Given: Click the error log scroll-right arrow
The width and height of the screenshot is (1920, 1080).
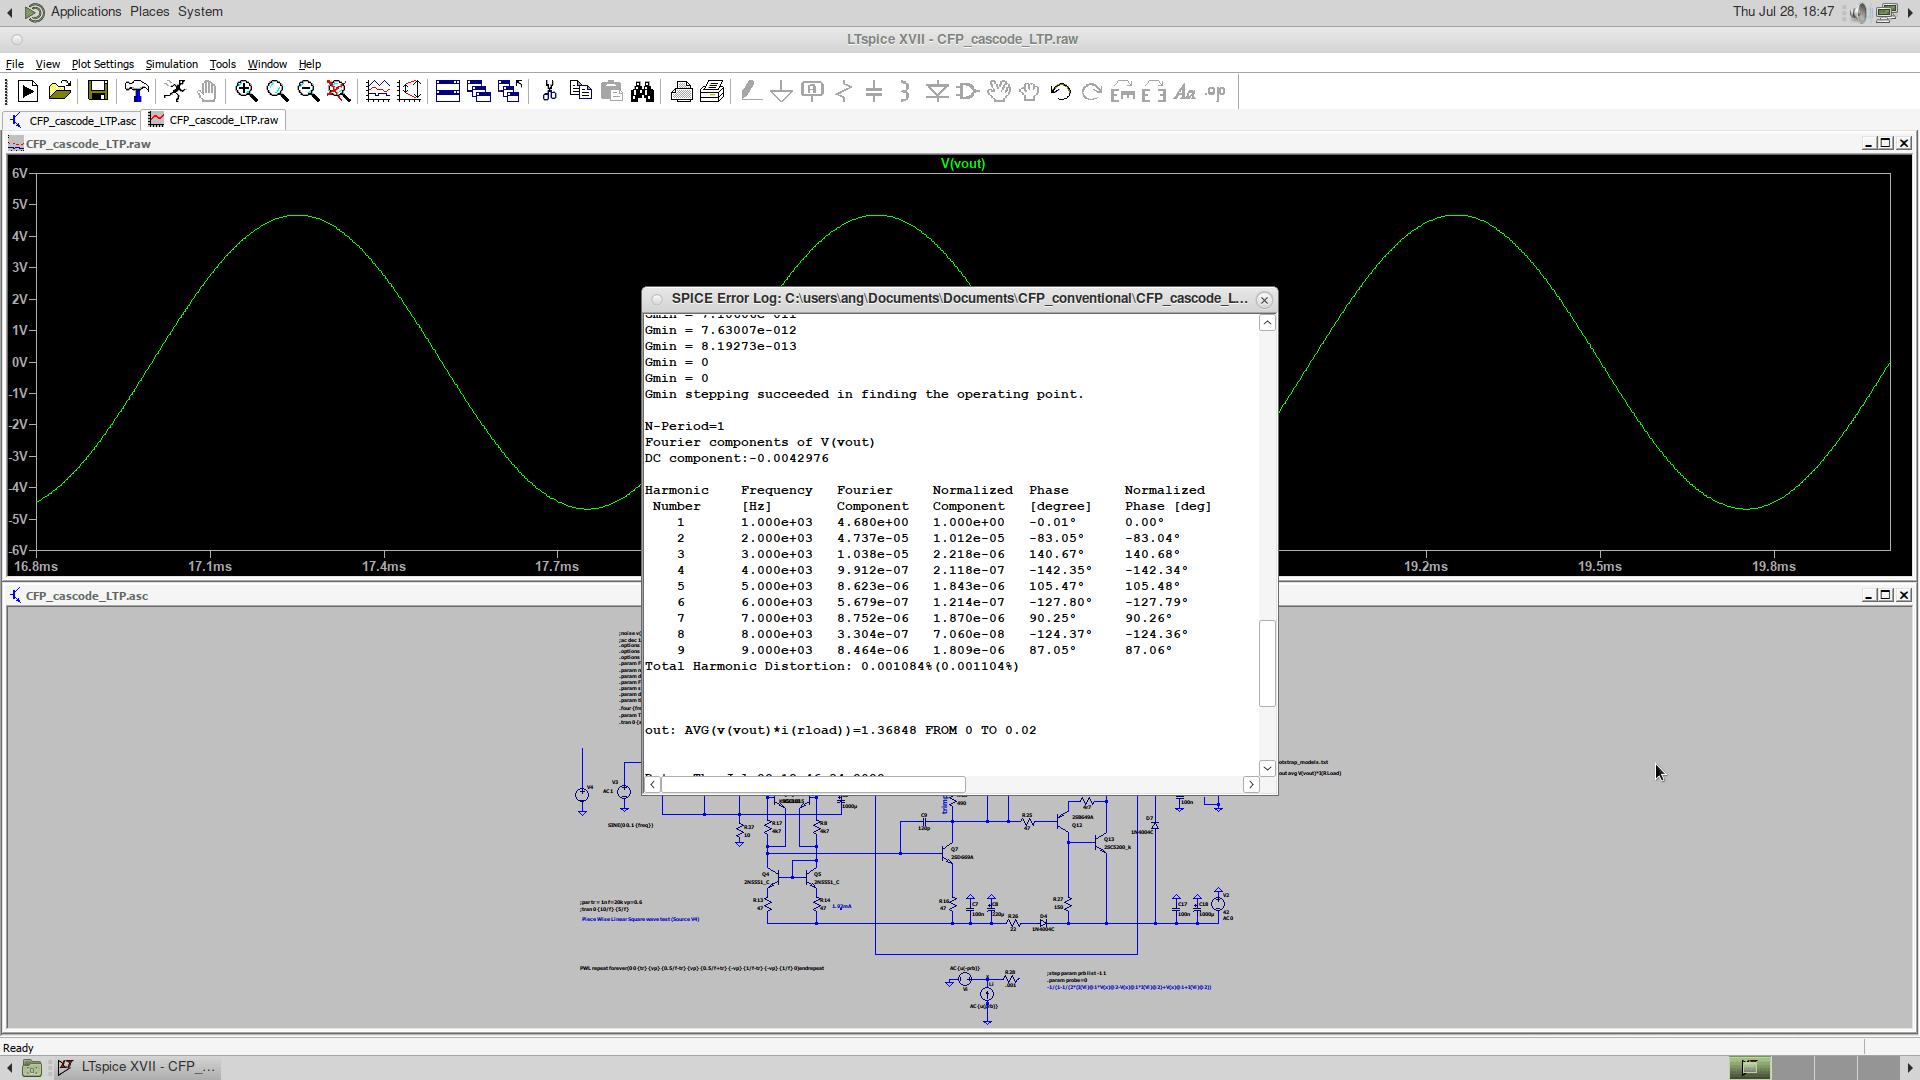Looking at the screenshot, I should (x=1251, y=785).
